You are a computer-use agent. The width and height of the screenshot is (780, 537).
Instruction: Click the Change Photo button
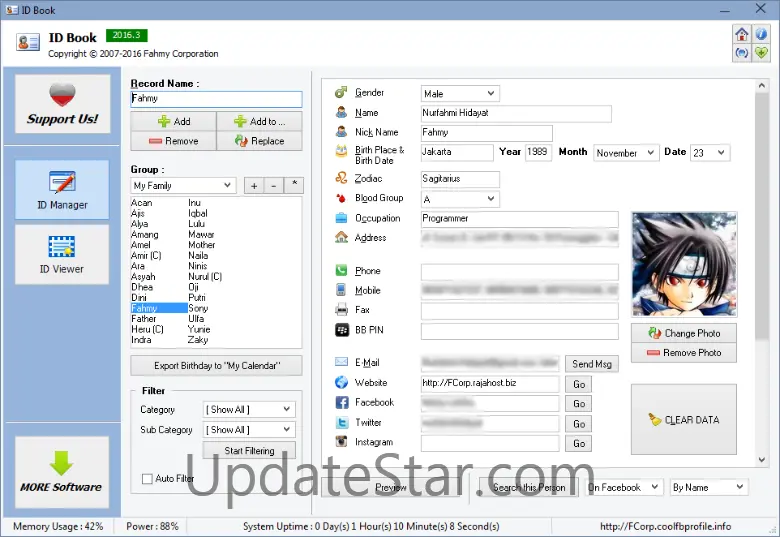click(x=684, y=333)
